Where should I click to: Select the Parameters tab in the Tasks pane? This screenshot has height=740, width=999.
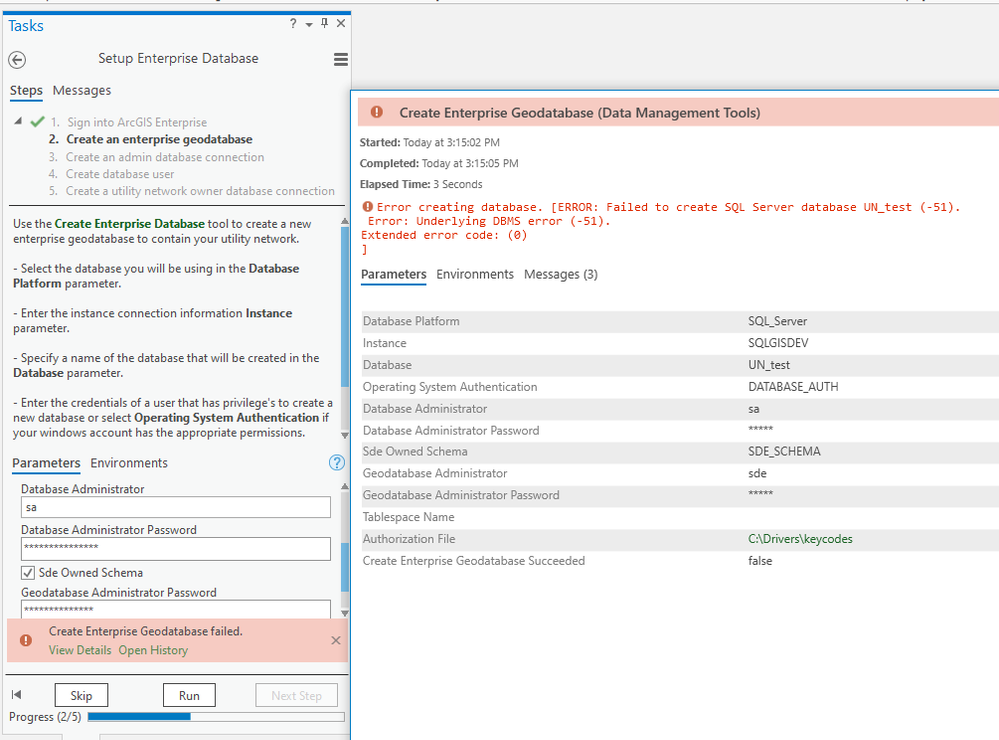[46, 463]
